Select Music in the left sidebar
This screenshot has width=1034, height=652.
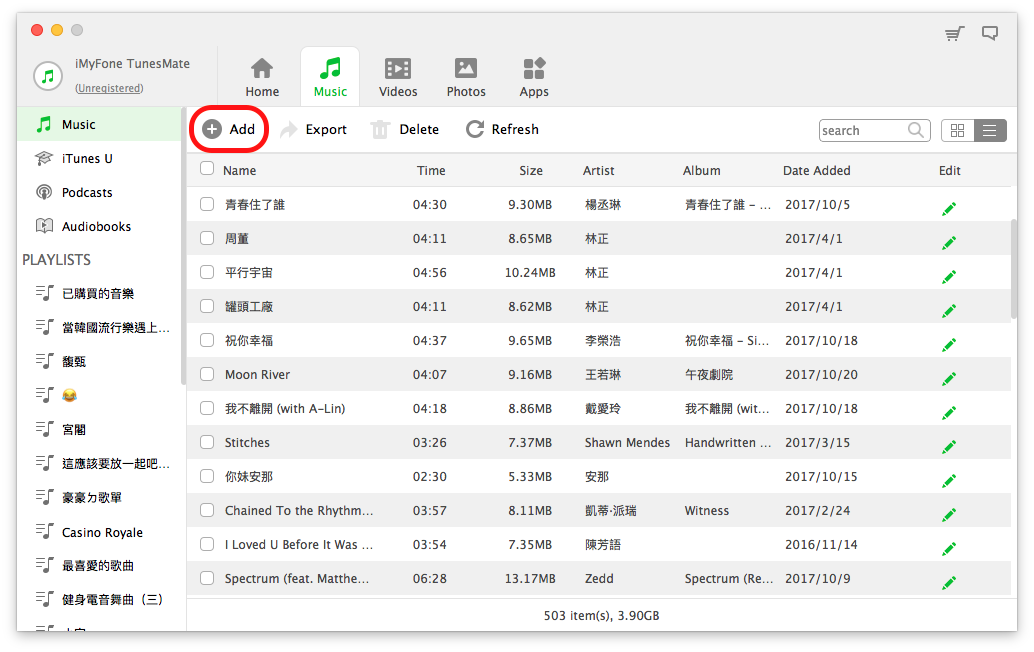click(x=99, y=124)
